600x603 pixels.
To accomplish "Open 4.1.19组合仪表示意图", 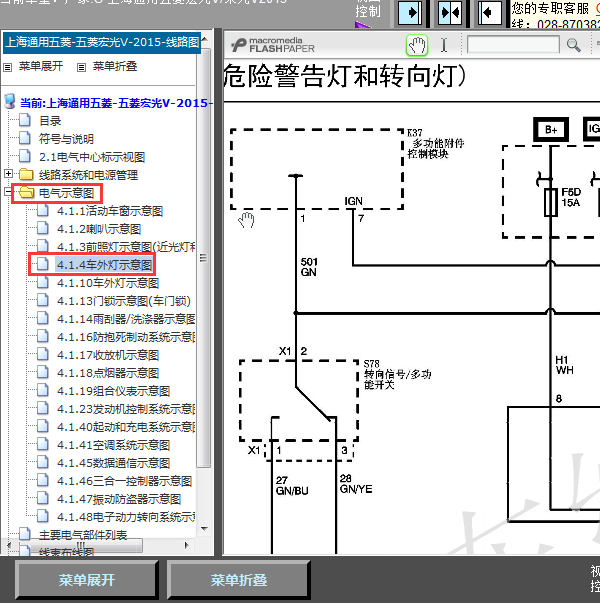I will pyautogui.click(x=113, y=391).
